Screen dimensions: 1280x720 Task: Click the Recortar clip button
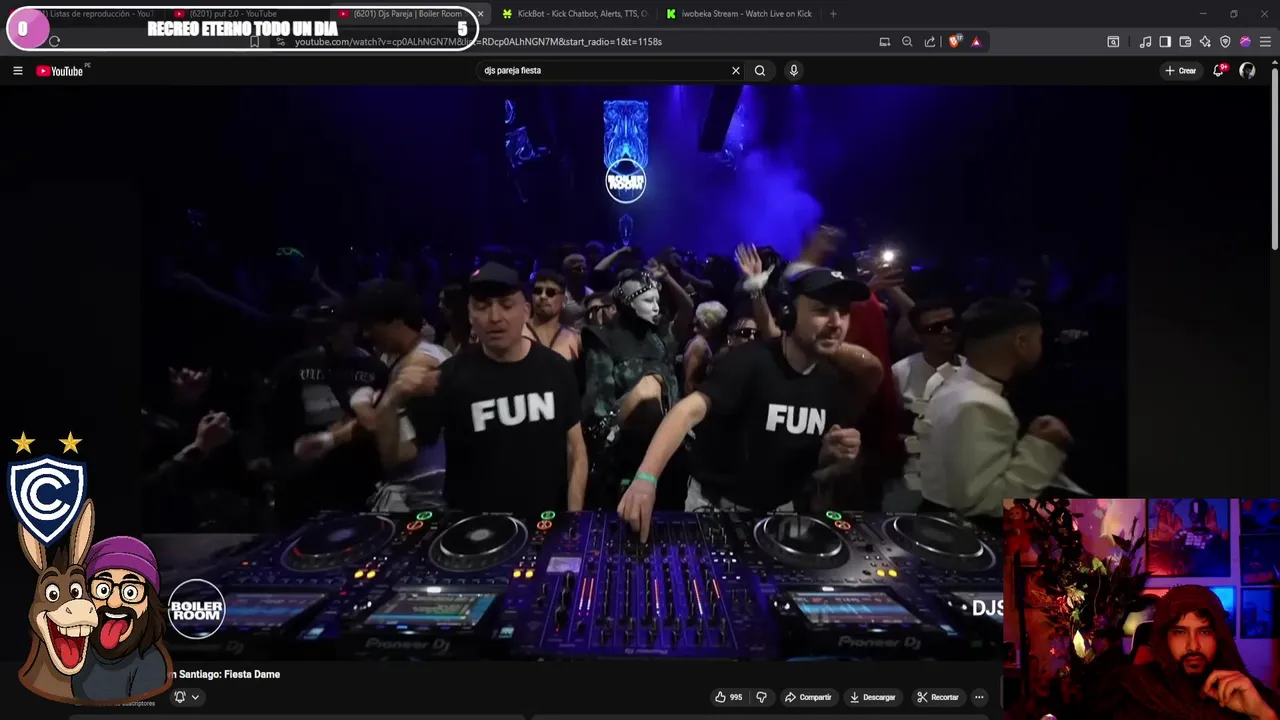938,697
